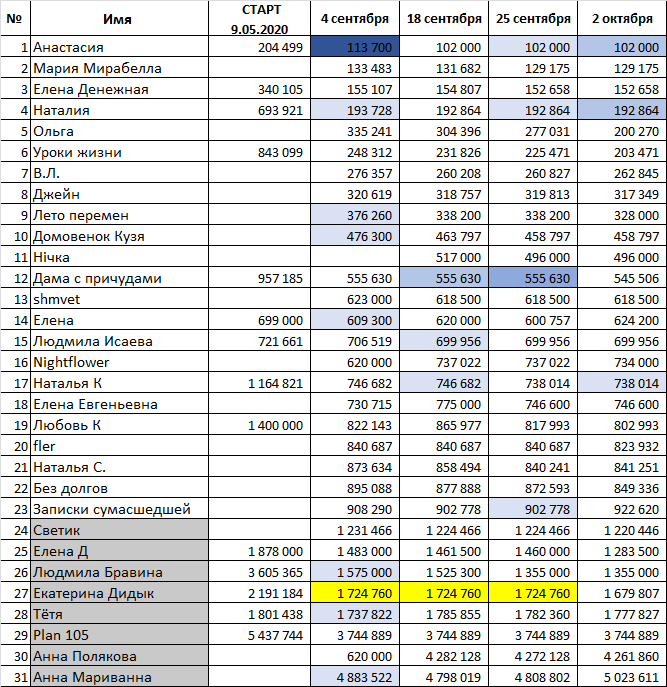This screenshot has height=687, width=667.
Task: Click the name cell 'Джейн'
Action: pos(119,194)
